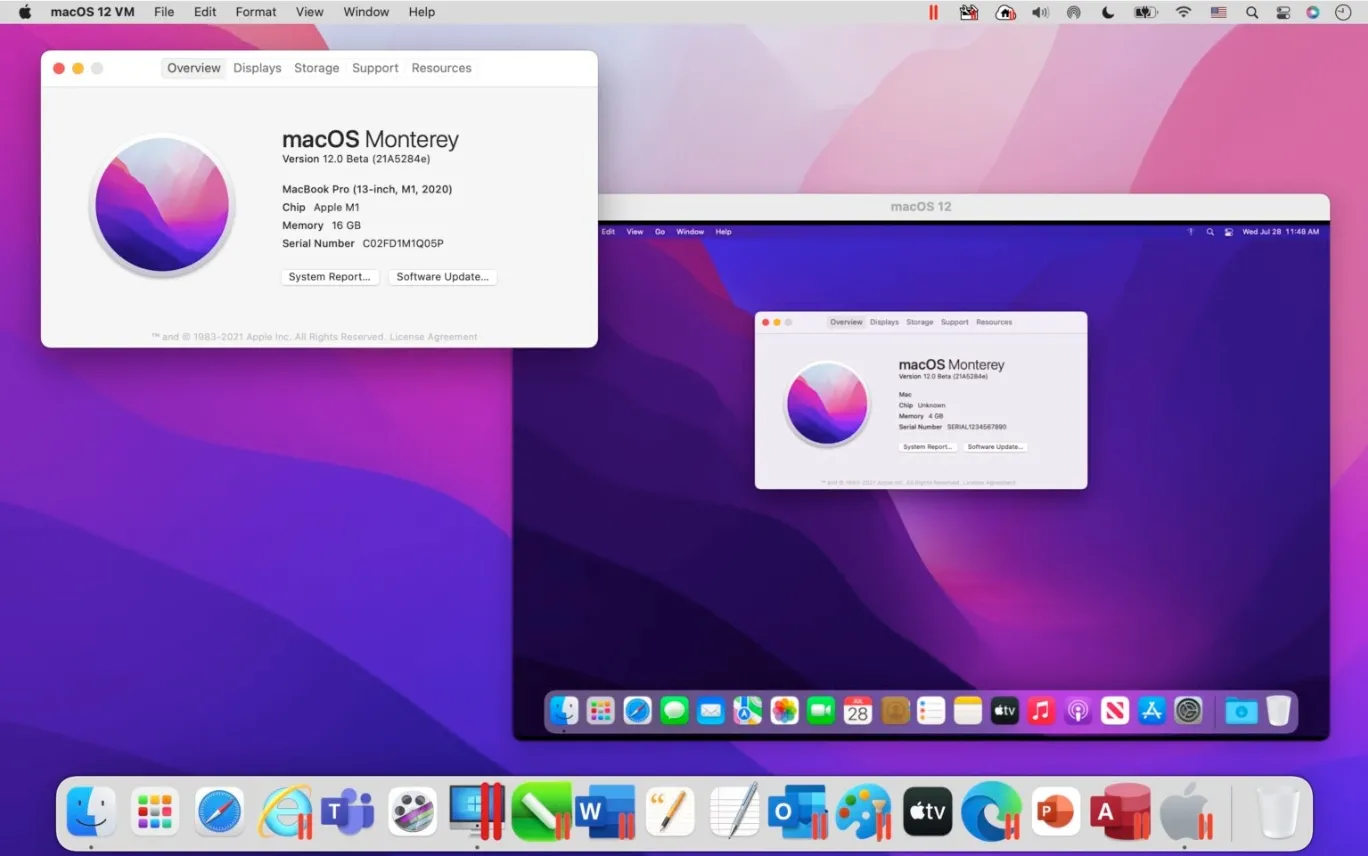Launch Microsoft Teams from the dock
Image resolution: width=1368 pixels, height=856 pixels.
[348, 810]
